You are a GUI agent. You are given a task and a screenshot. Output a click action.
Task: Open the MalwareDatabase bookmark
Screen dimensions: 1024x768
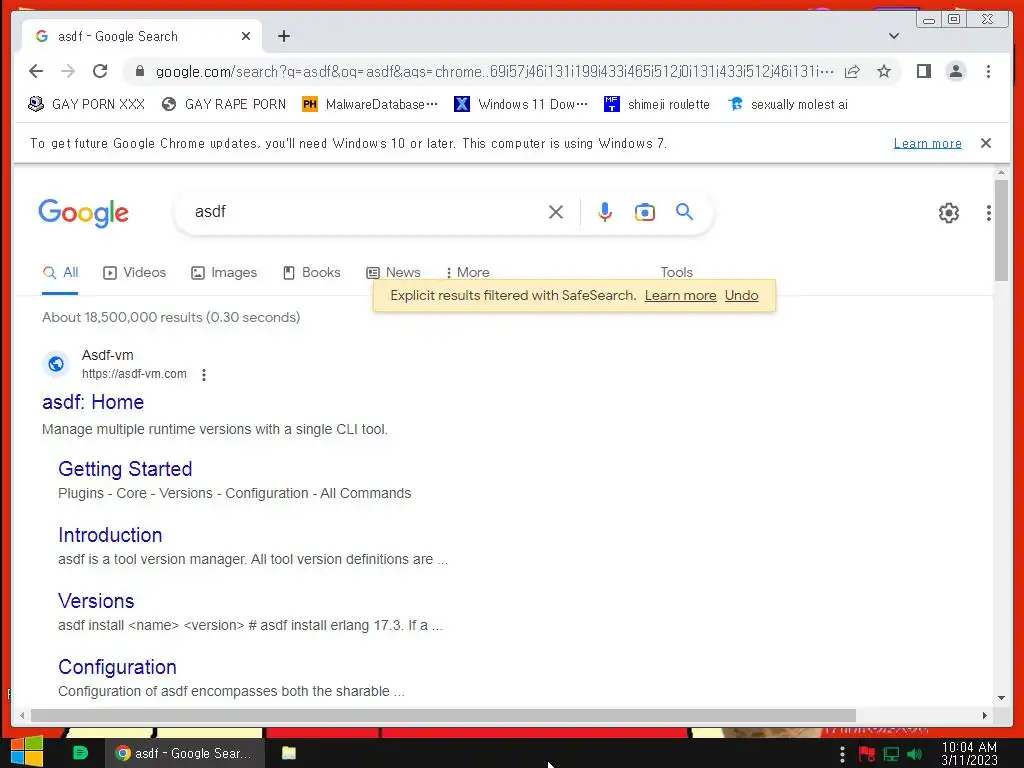point(370,104)
